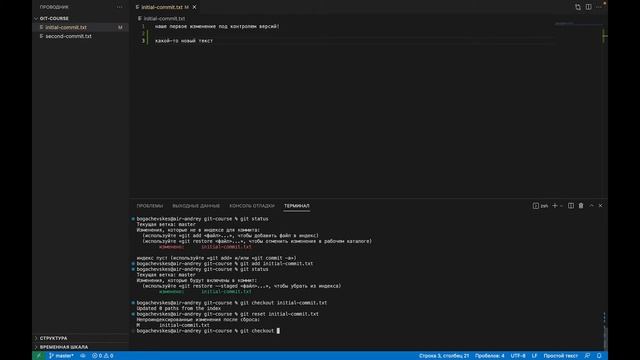The image size is (640, 360).
Task: Open editor more actions ellipsis menu
Action: coord(599,7)
